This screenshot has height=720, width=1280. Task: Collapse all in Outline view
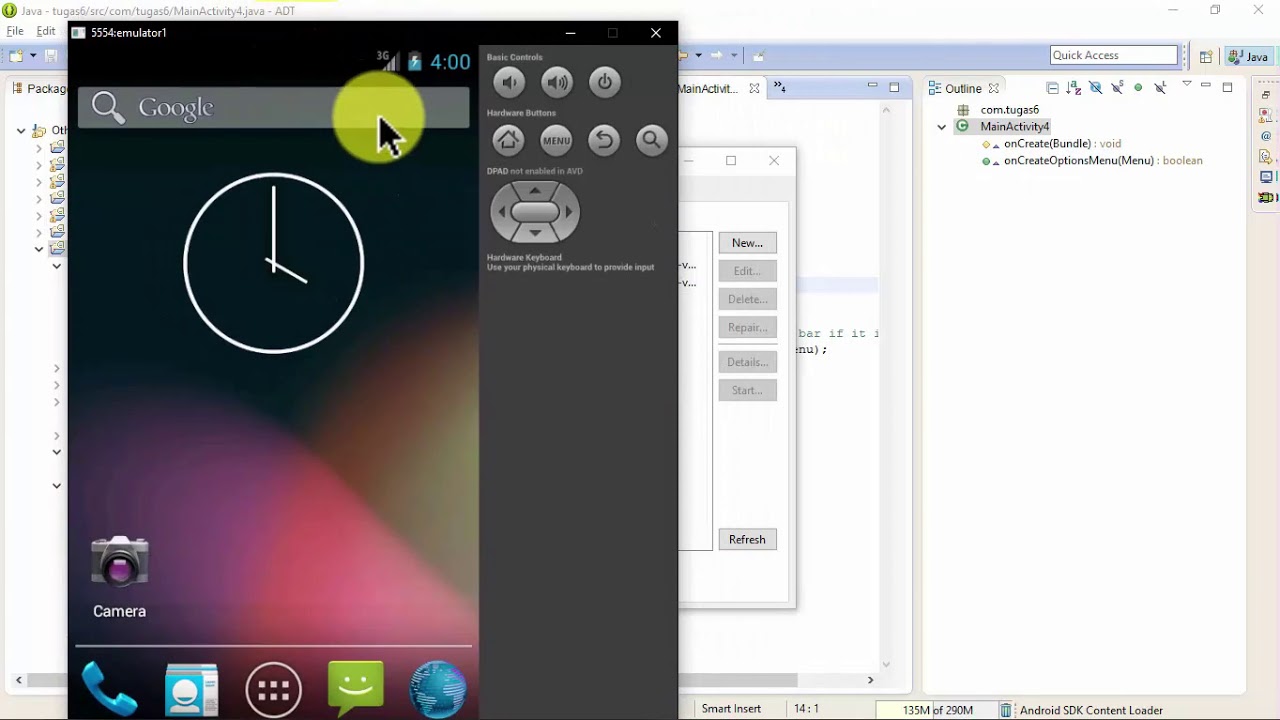pyautogui.click(x=1053, y=88)
